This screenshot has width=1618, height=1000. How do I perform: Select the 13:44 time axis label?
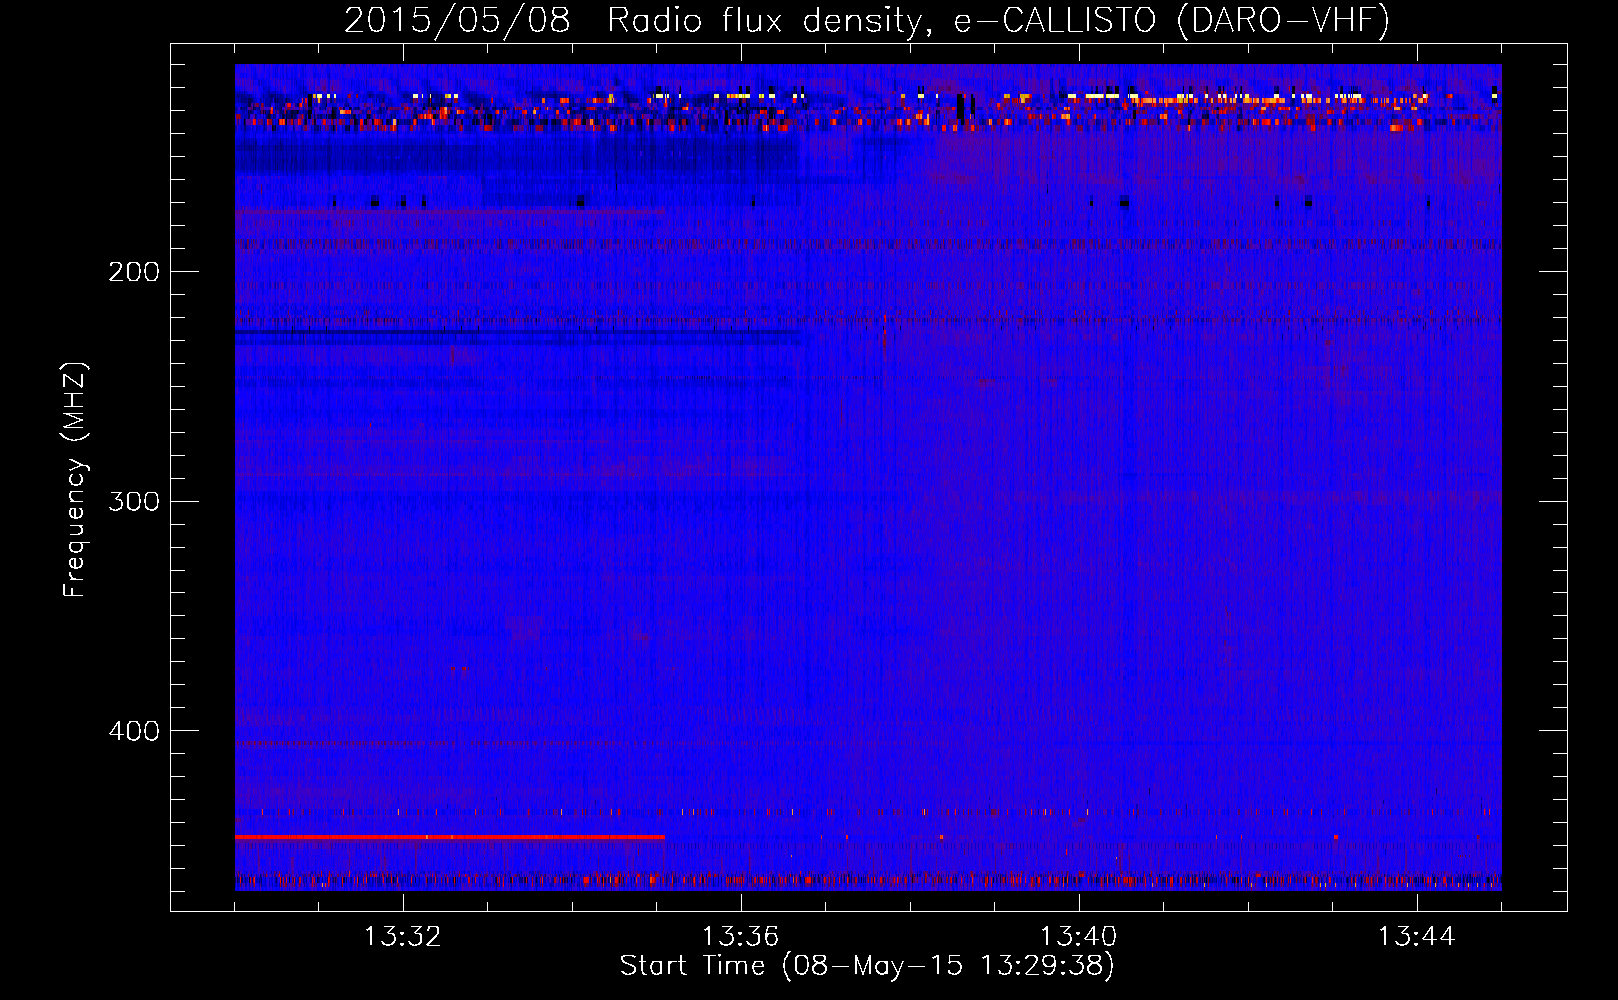1417,937
